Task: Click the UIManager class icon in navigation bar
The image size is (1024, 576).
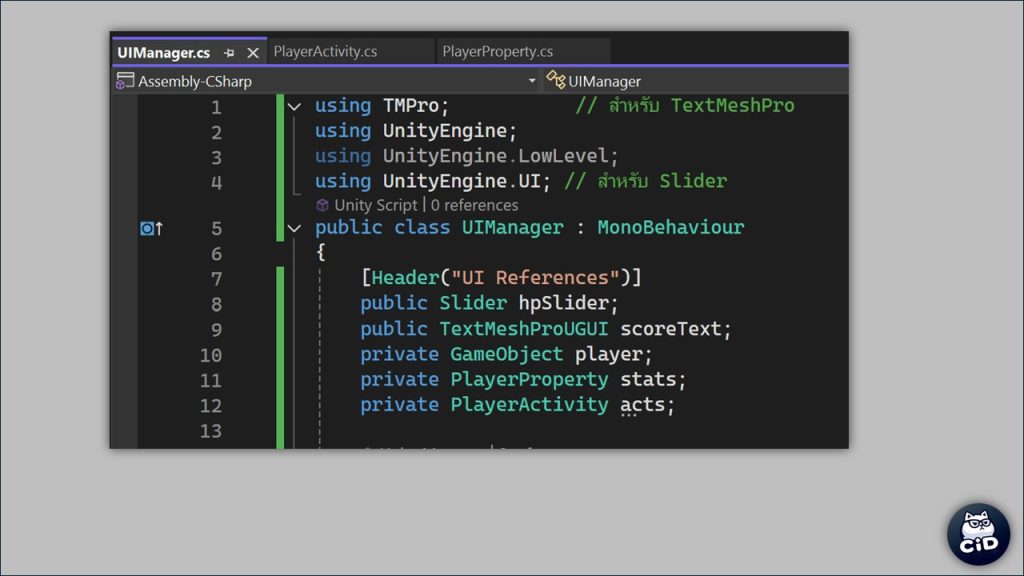Action: [555, 80]
